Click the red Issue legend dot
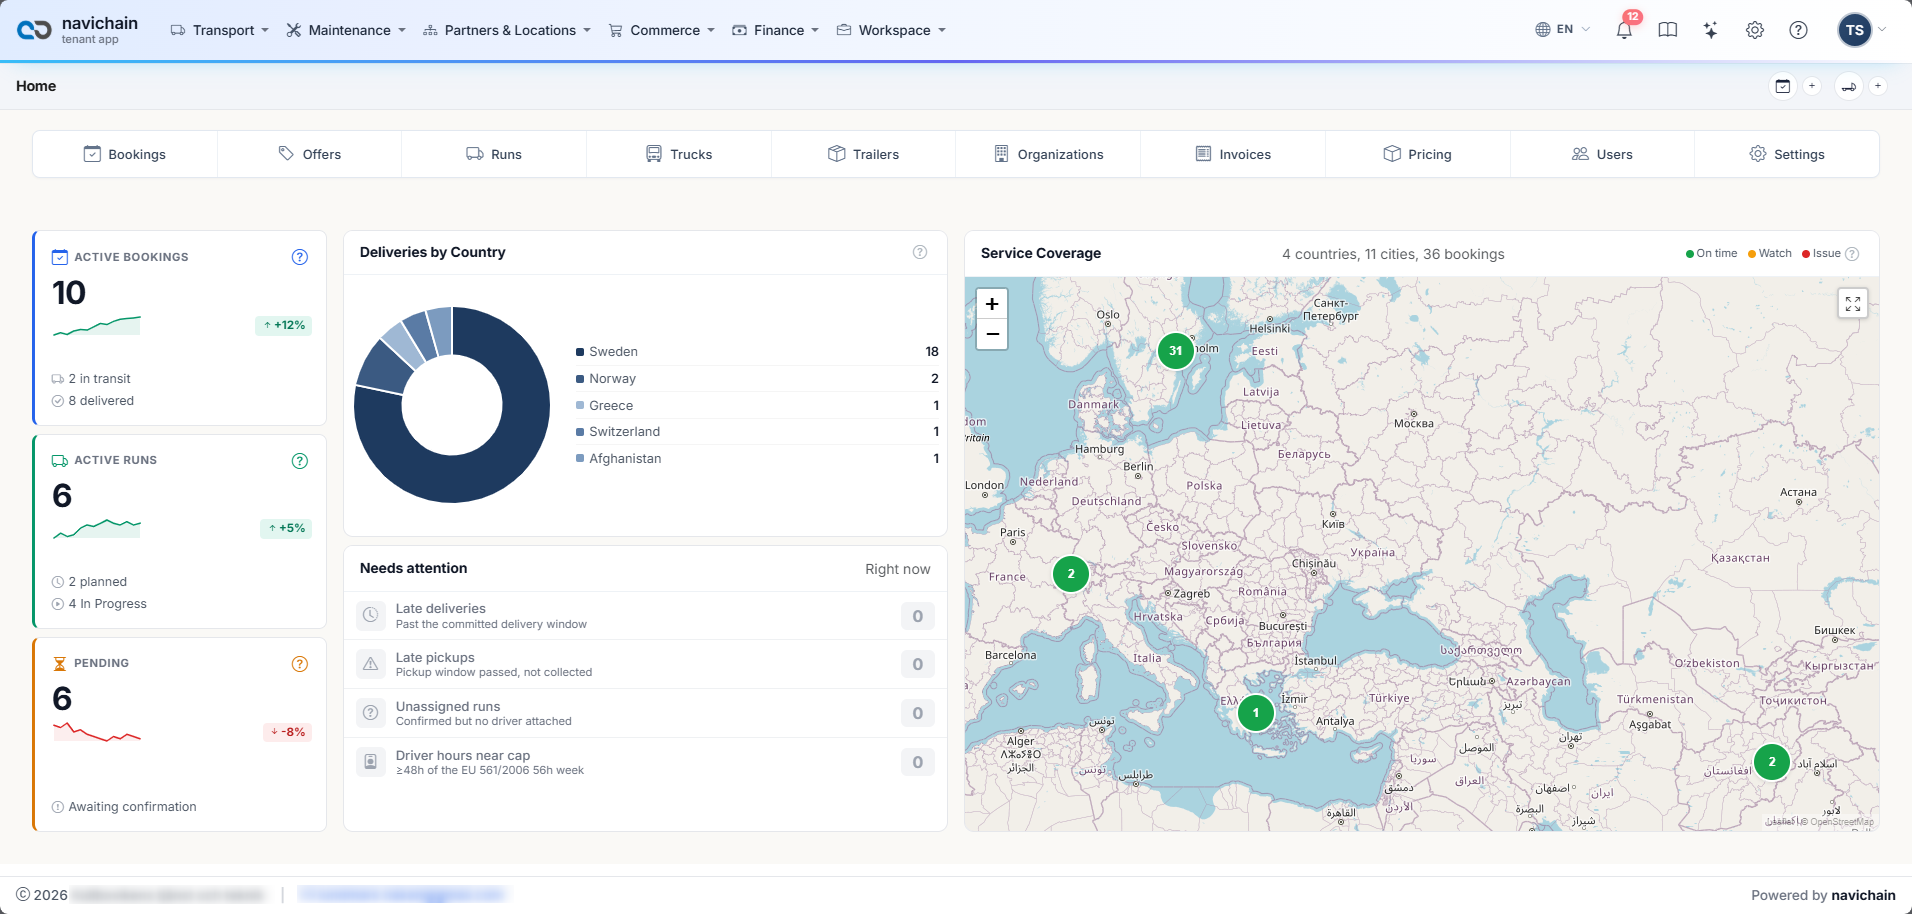1912x914 pixels. (x=1806, y=254)
